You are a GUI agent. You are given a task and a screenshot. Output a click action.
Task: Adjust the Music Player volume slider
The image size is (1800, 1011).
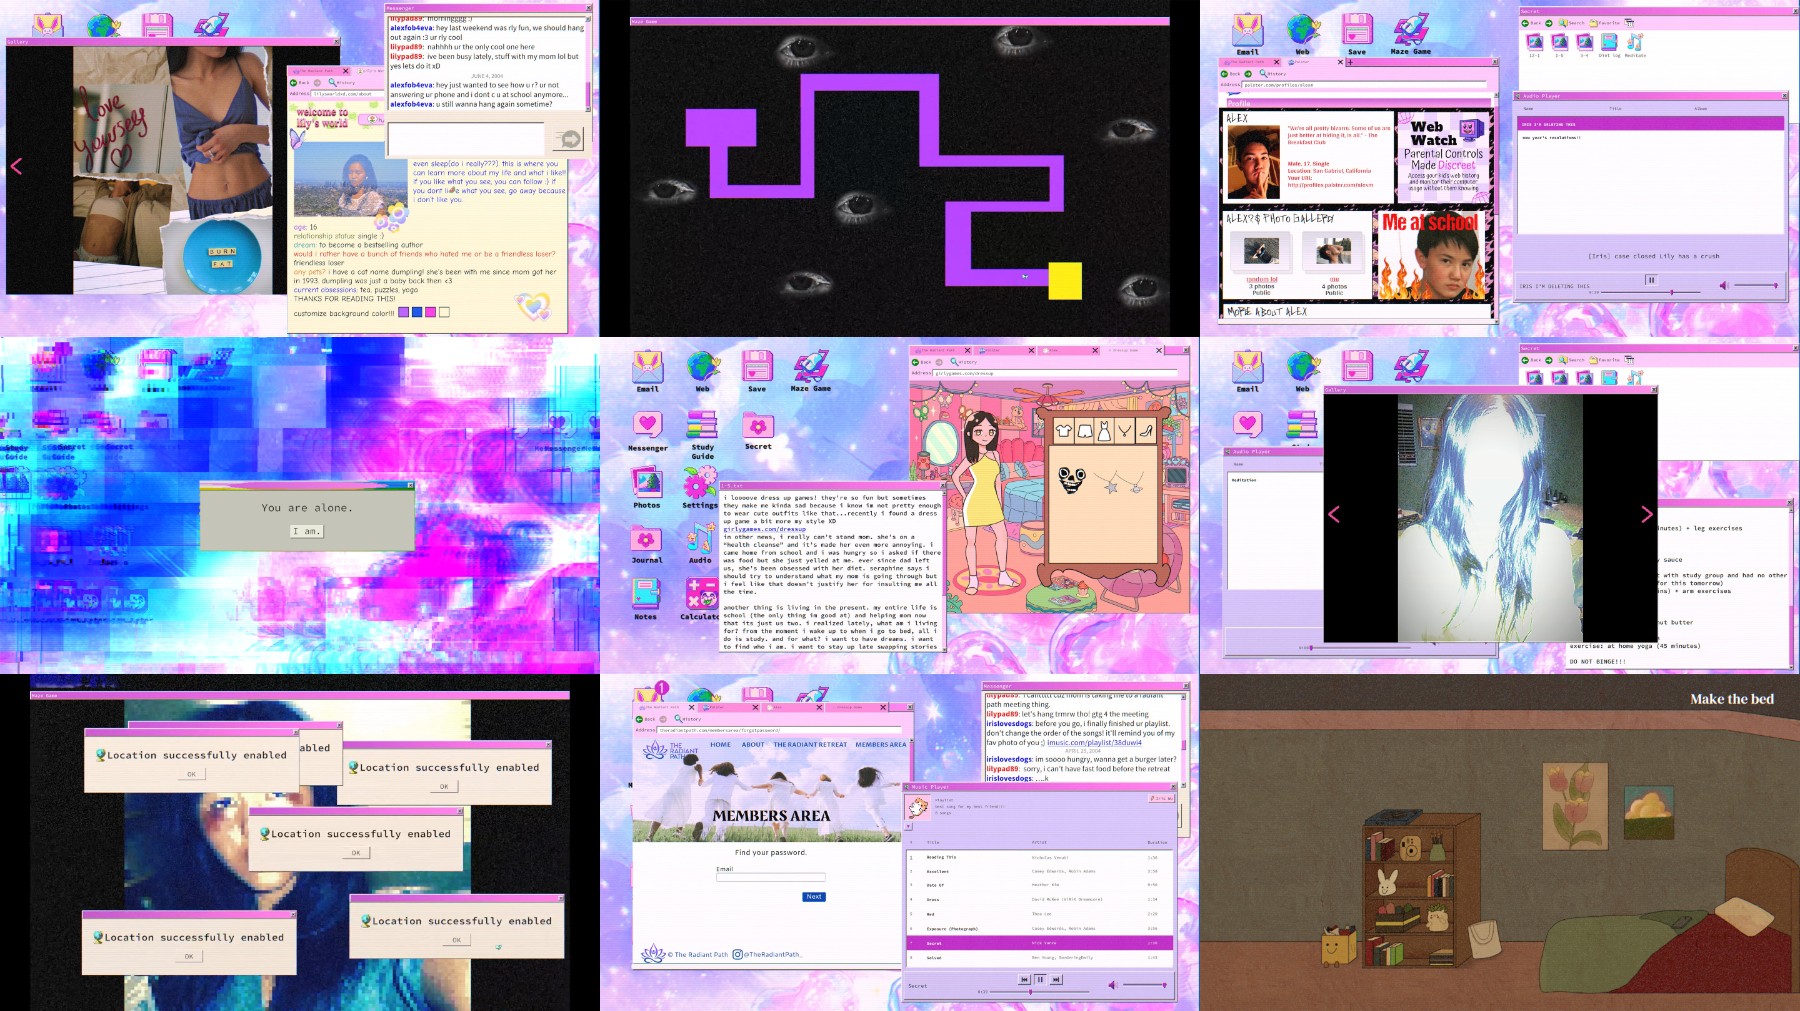(1145, 985)
